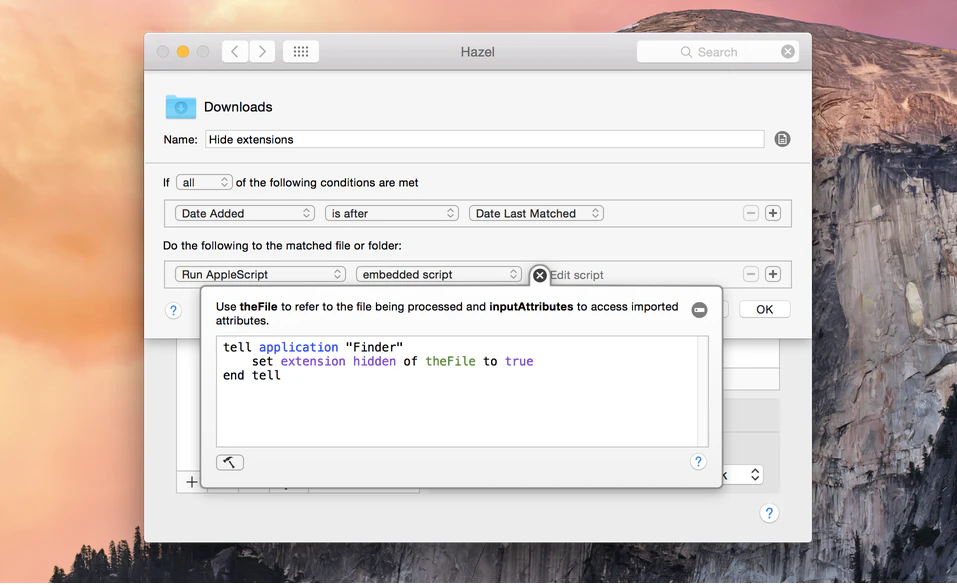The height and width of the screenshot is (585, 957).
Task: Add a folder with the plus button
Action: [x=192, y=482]
